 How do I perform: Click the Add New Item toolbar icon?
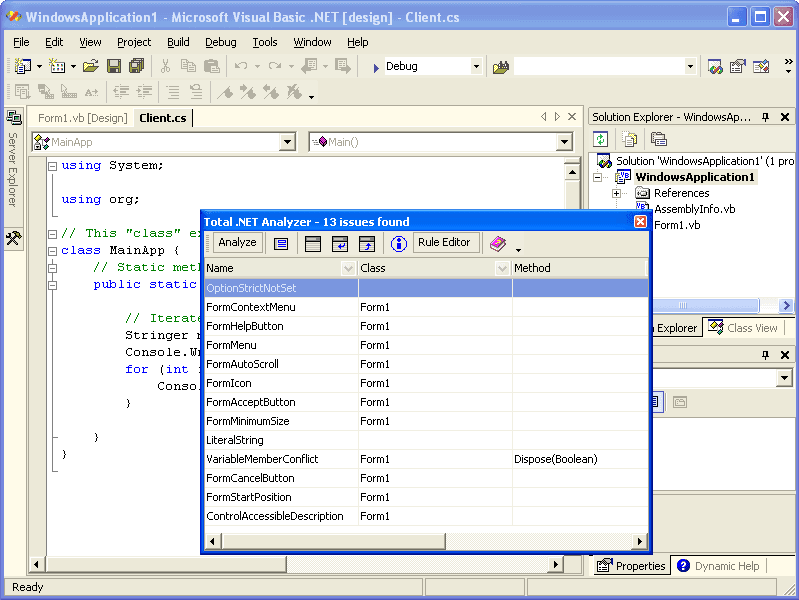[x=57, y=66]
